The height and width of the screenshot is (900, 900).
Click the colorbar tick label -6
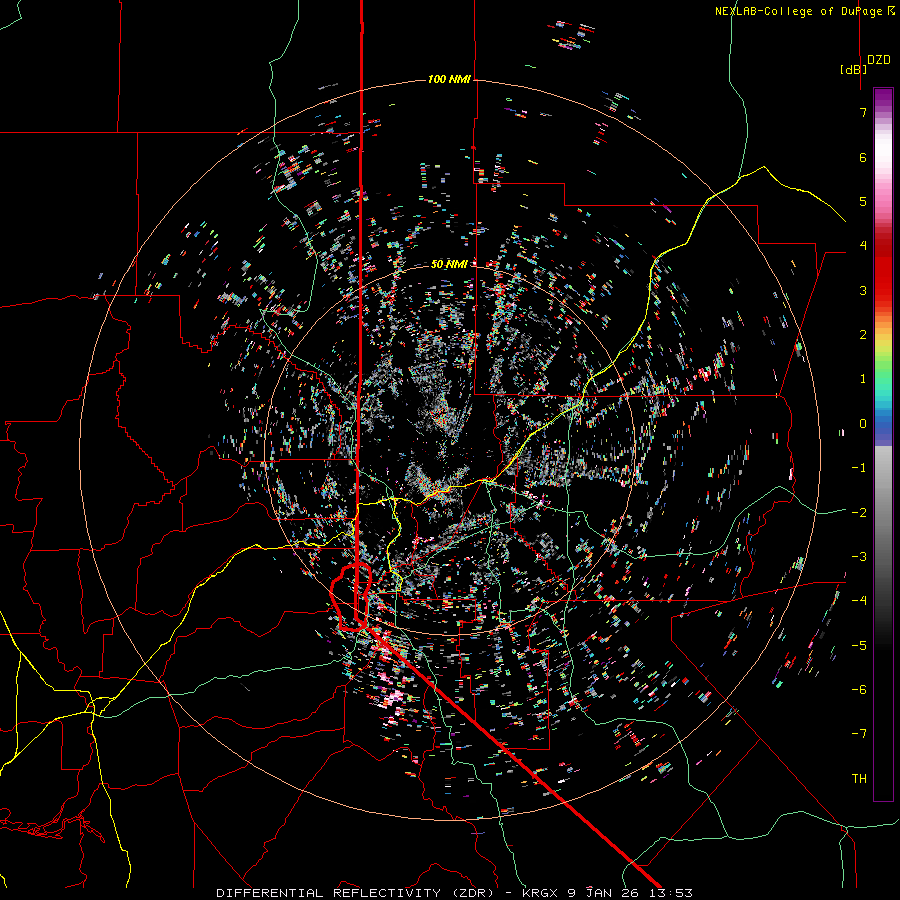coord(859,689)
